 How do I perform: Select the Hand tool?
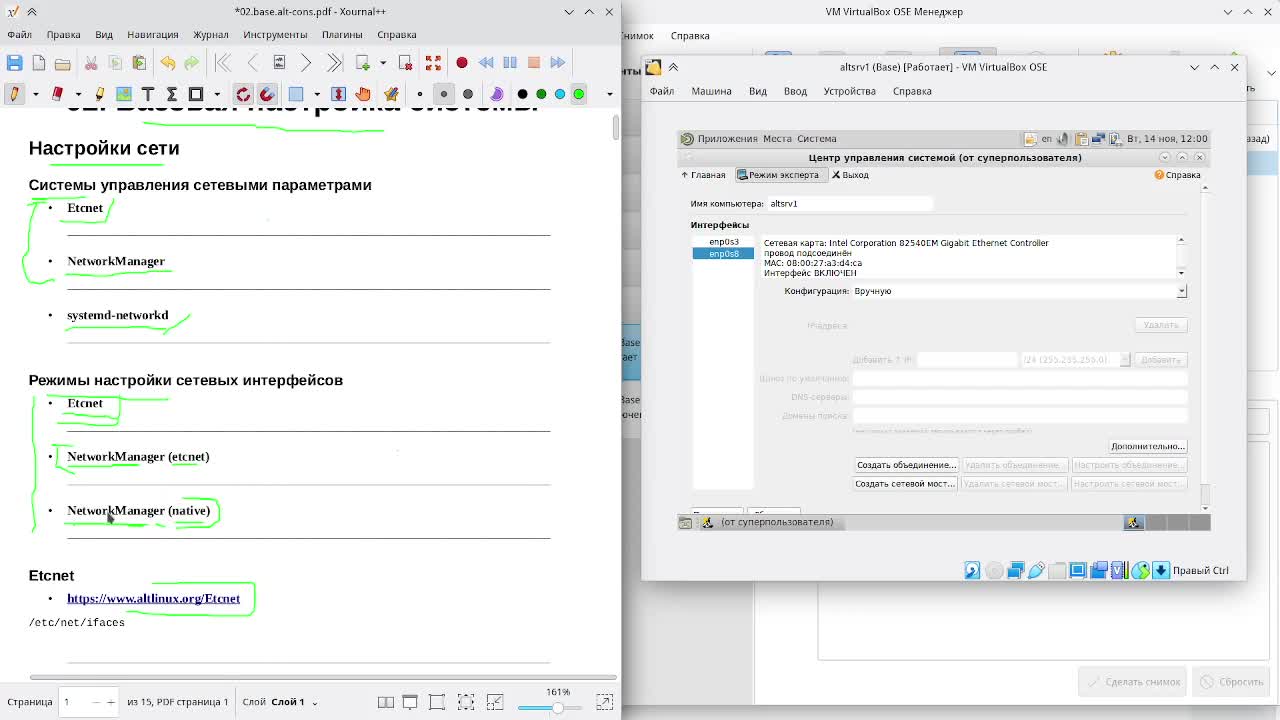point(363,94)
